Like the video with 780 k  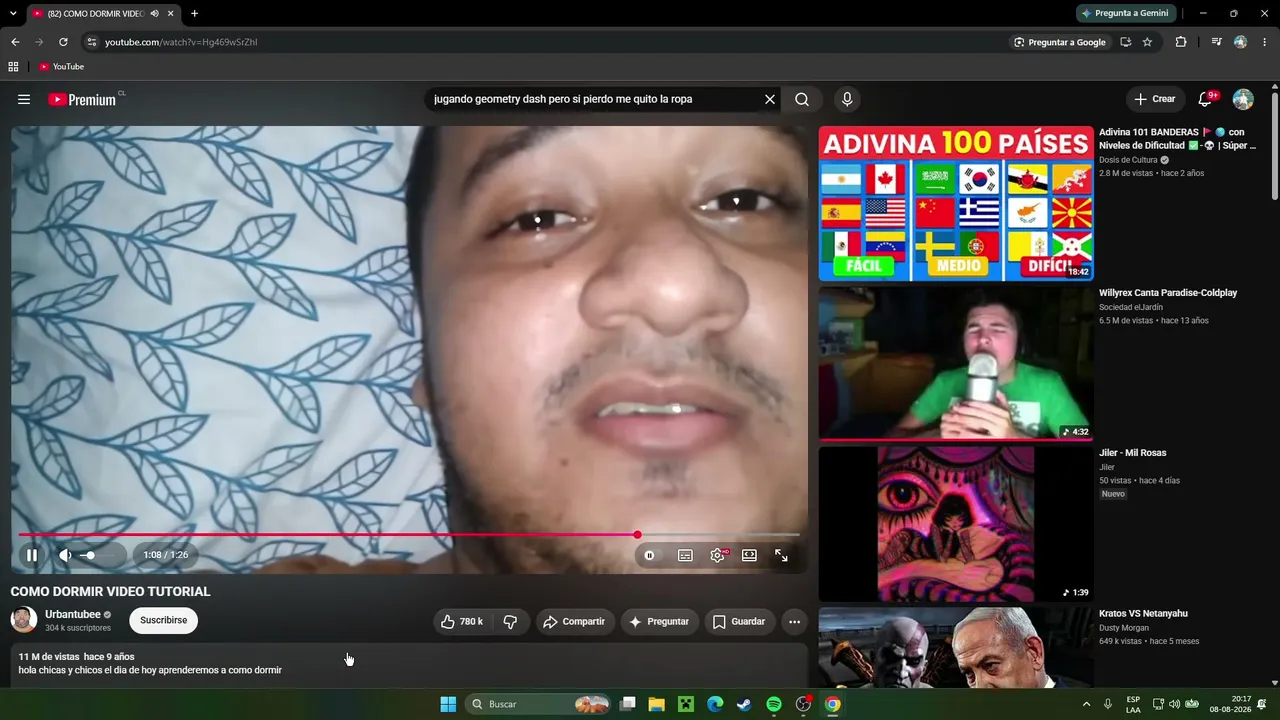click(x=462, y=621)
